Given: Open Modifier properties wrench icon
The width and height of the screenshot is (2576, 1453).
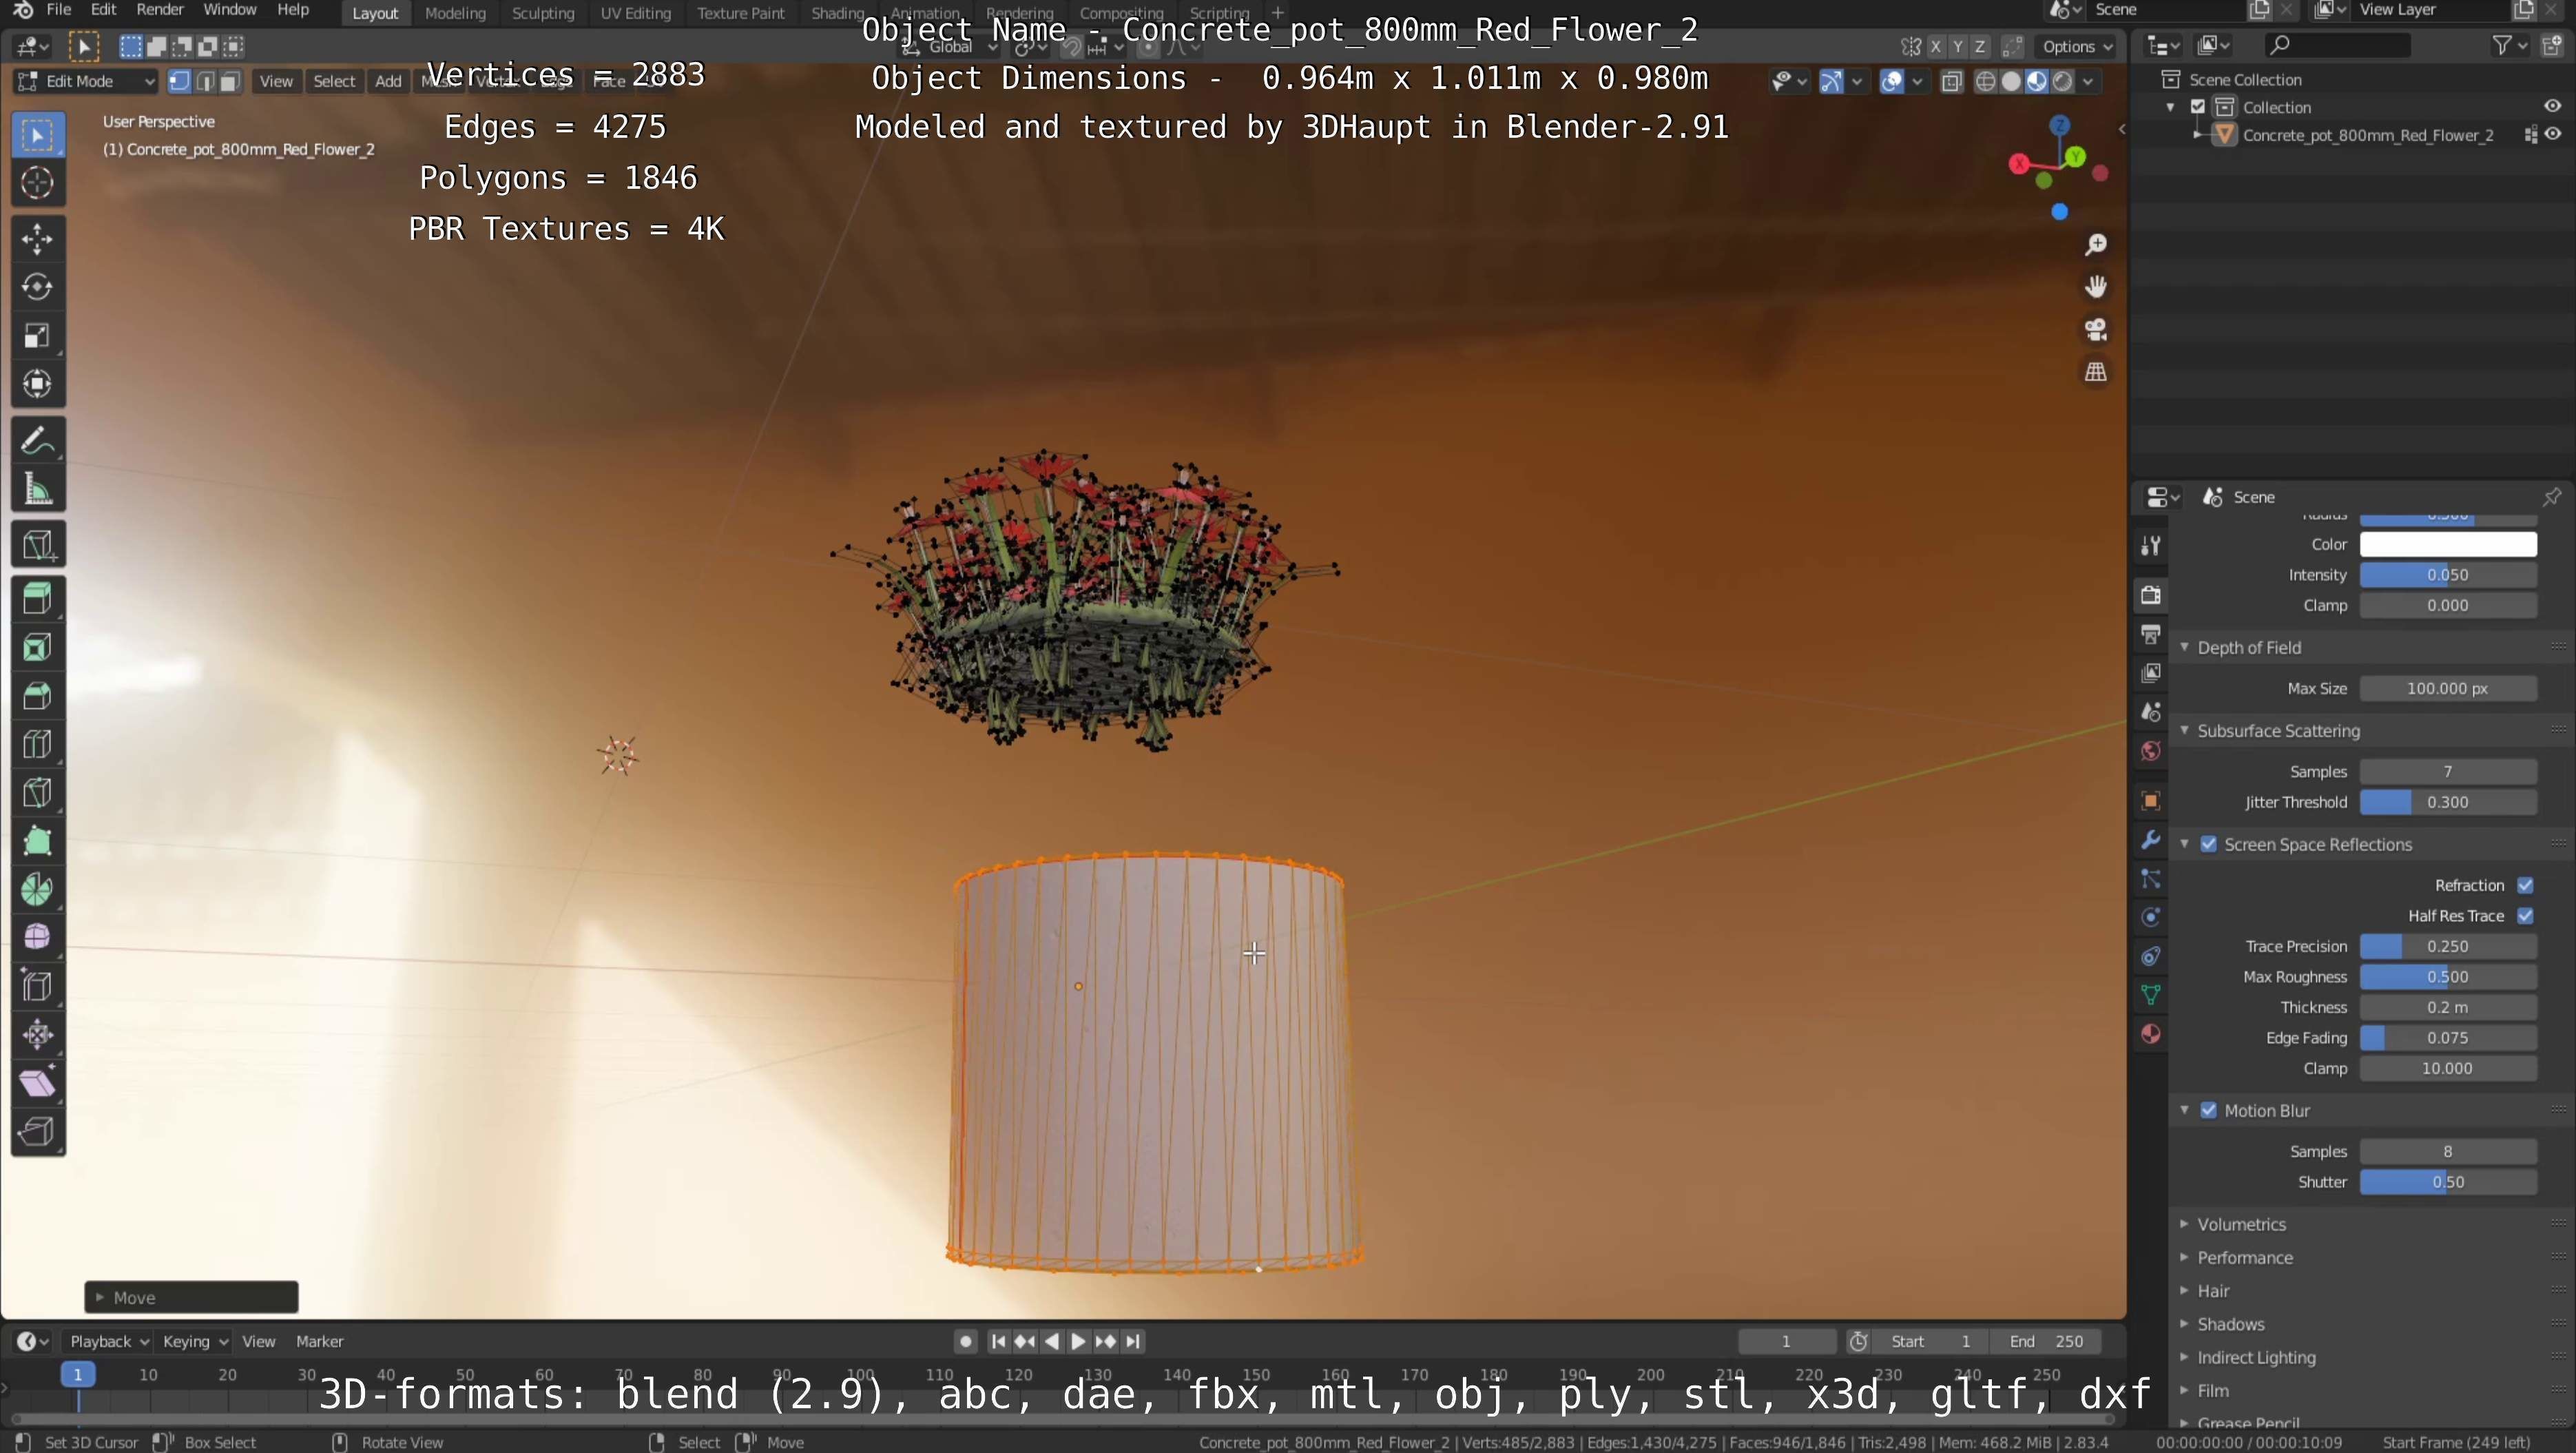Looking at the screenshot, I should tap(2151, 840).
